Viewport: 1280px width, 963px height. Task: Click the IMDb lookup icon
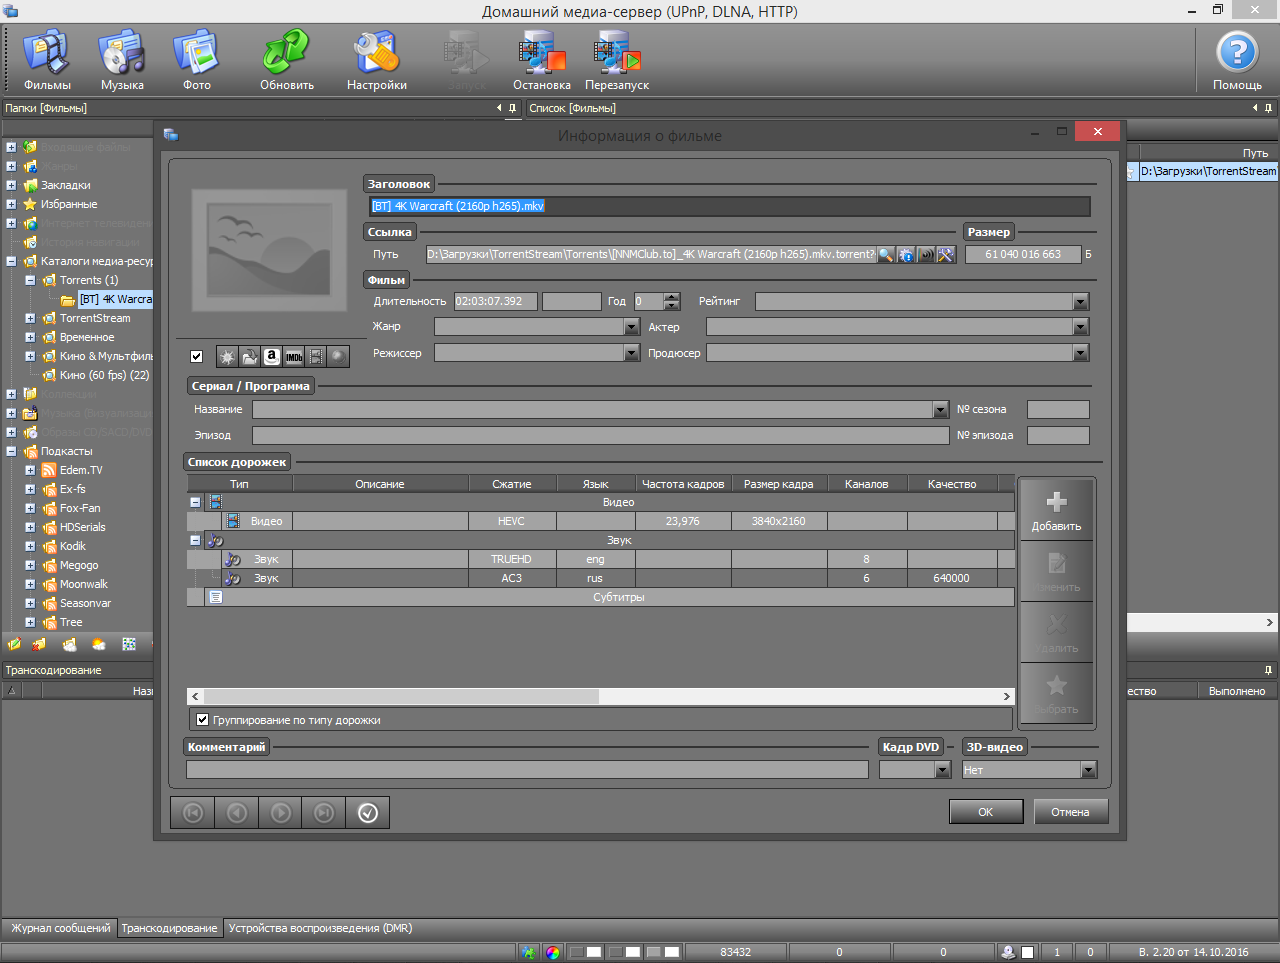pos(294,356)
